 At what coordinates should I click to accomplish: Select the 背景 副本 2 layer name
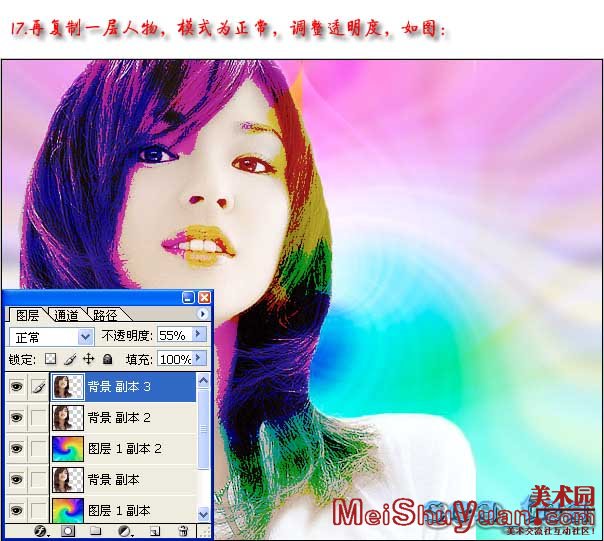tap(119, 417)
